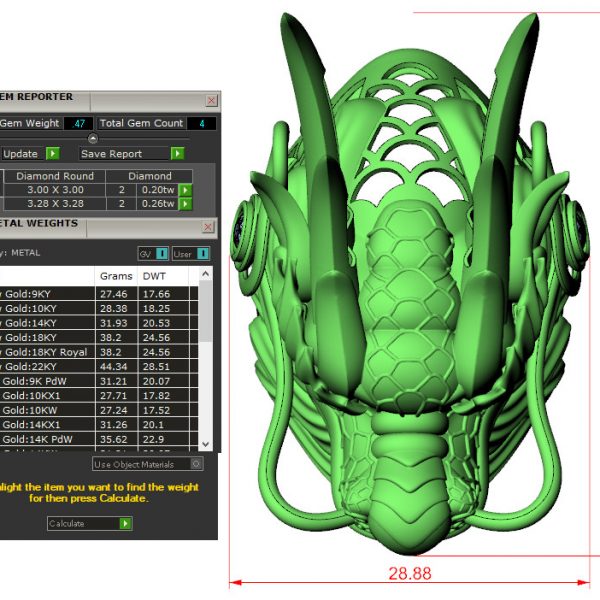Click green arrow next to 0.20tw
The width and height of the screenshot is (600, 600).
click(x=185, y=190)
